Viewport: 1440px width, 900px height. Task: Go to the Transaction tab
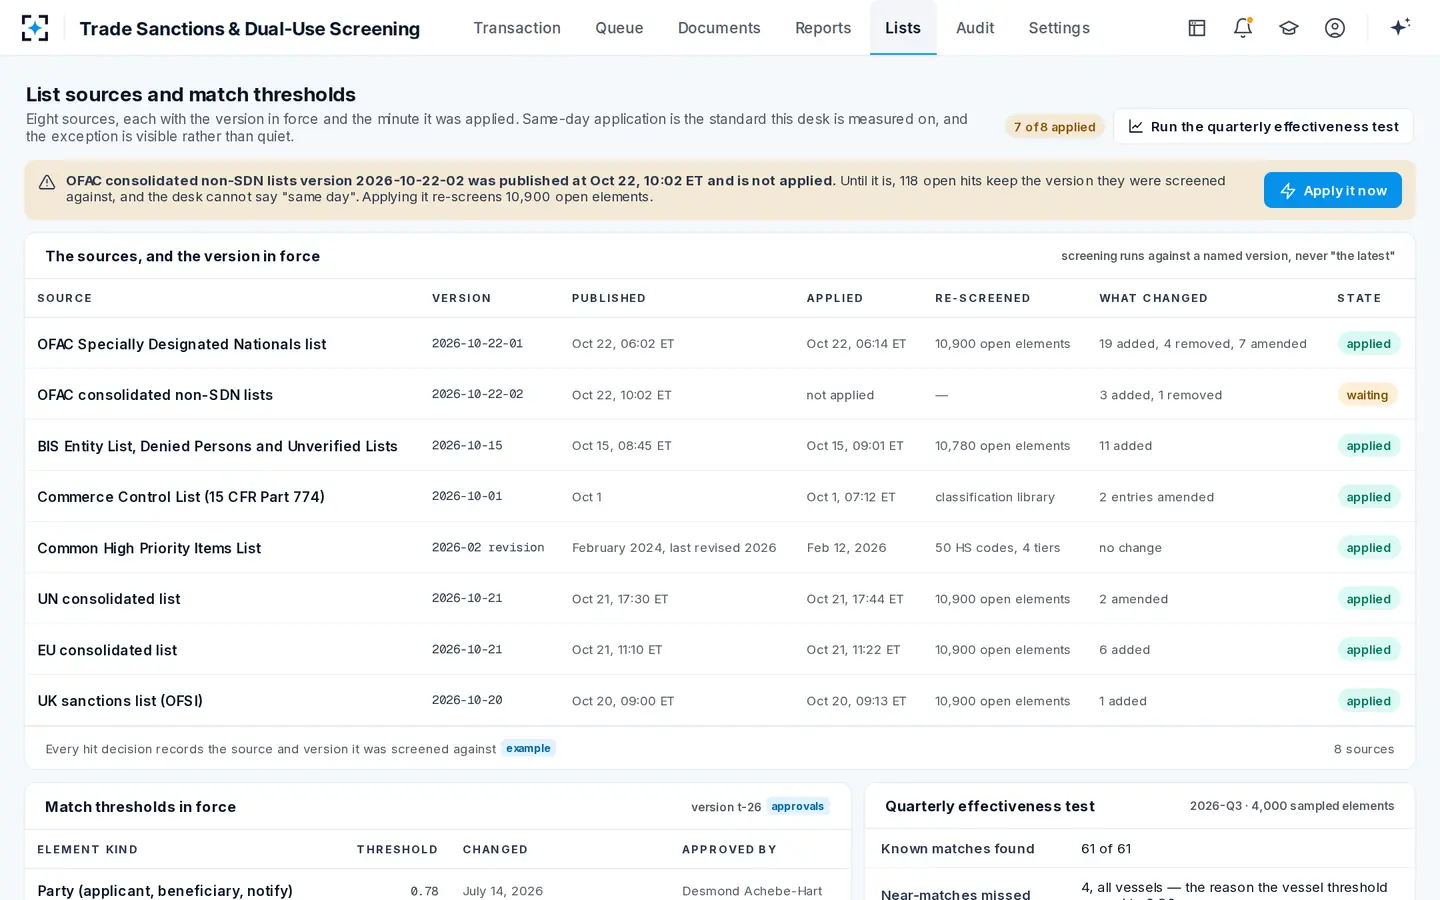coord(517,28)
